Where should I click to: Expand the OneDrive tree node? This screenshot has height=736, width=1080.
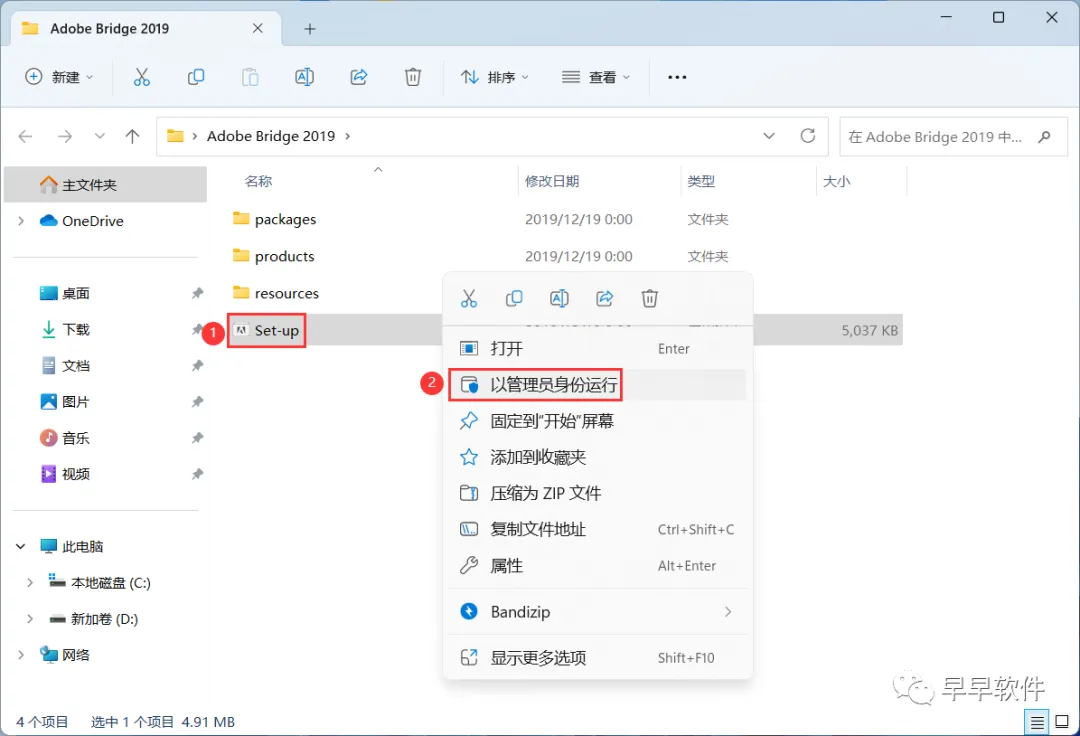[x=21, y=221]
